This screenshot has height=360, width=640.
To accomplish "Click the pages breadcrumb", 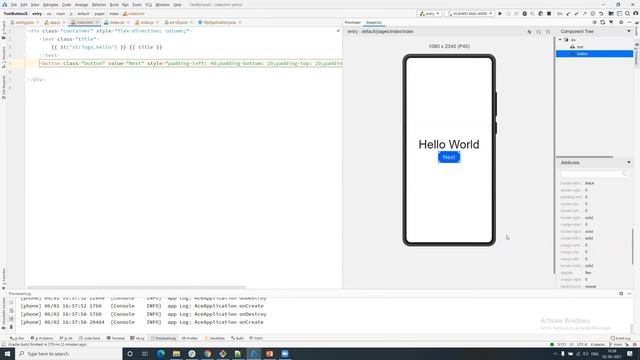I will point(100,13).
